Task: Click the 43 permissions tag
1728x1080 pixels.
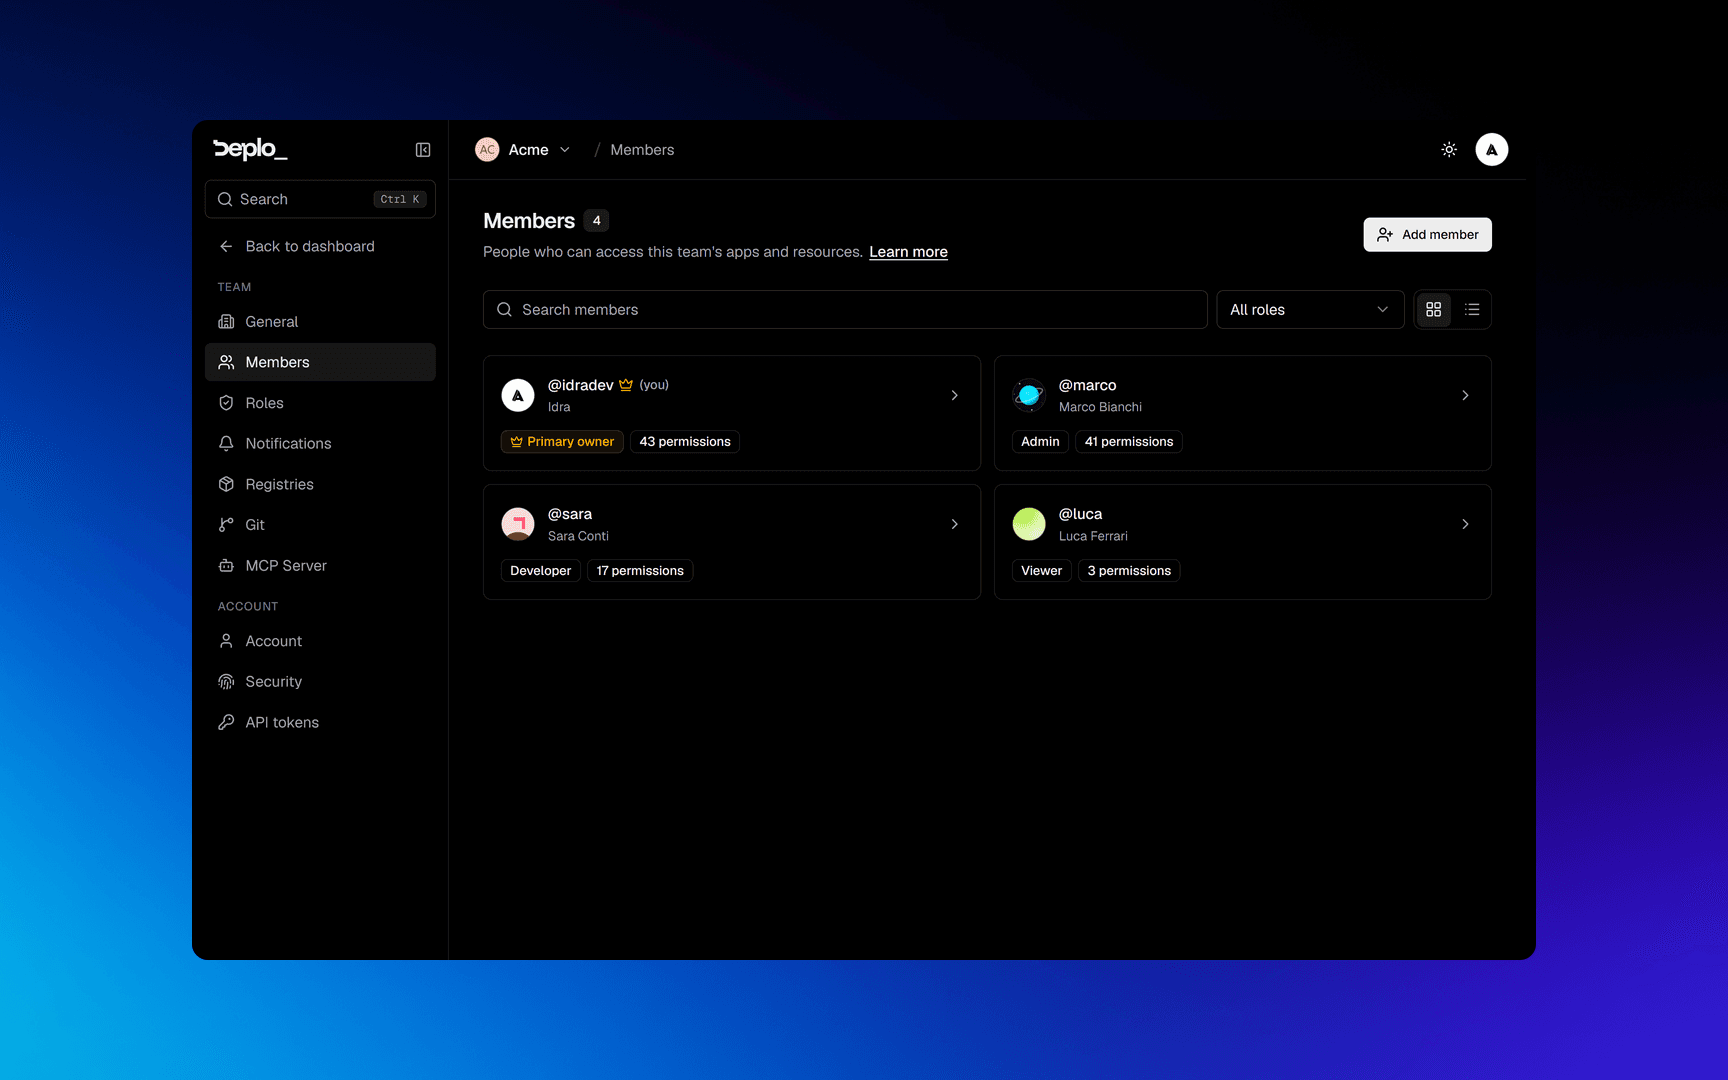Action: click(x=685, y=442)
